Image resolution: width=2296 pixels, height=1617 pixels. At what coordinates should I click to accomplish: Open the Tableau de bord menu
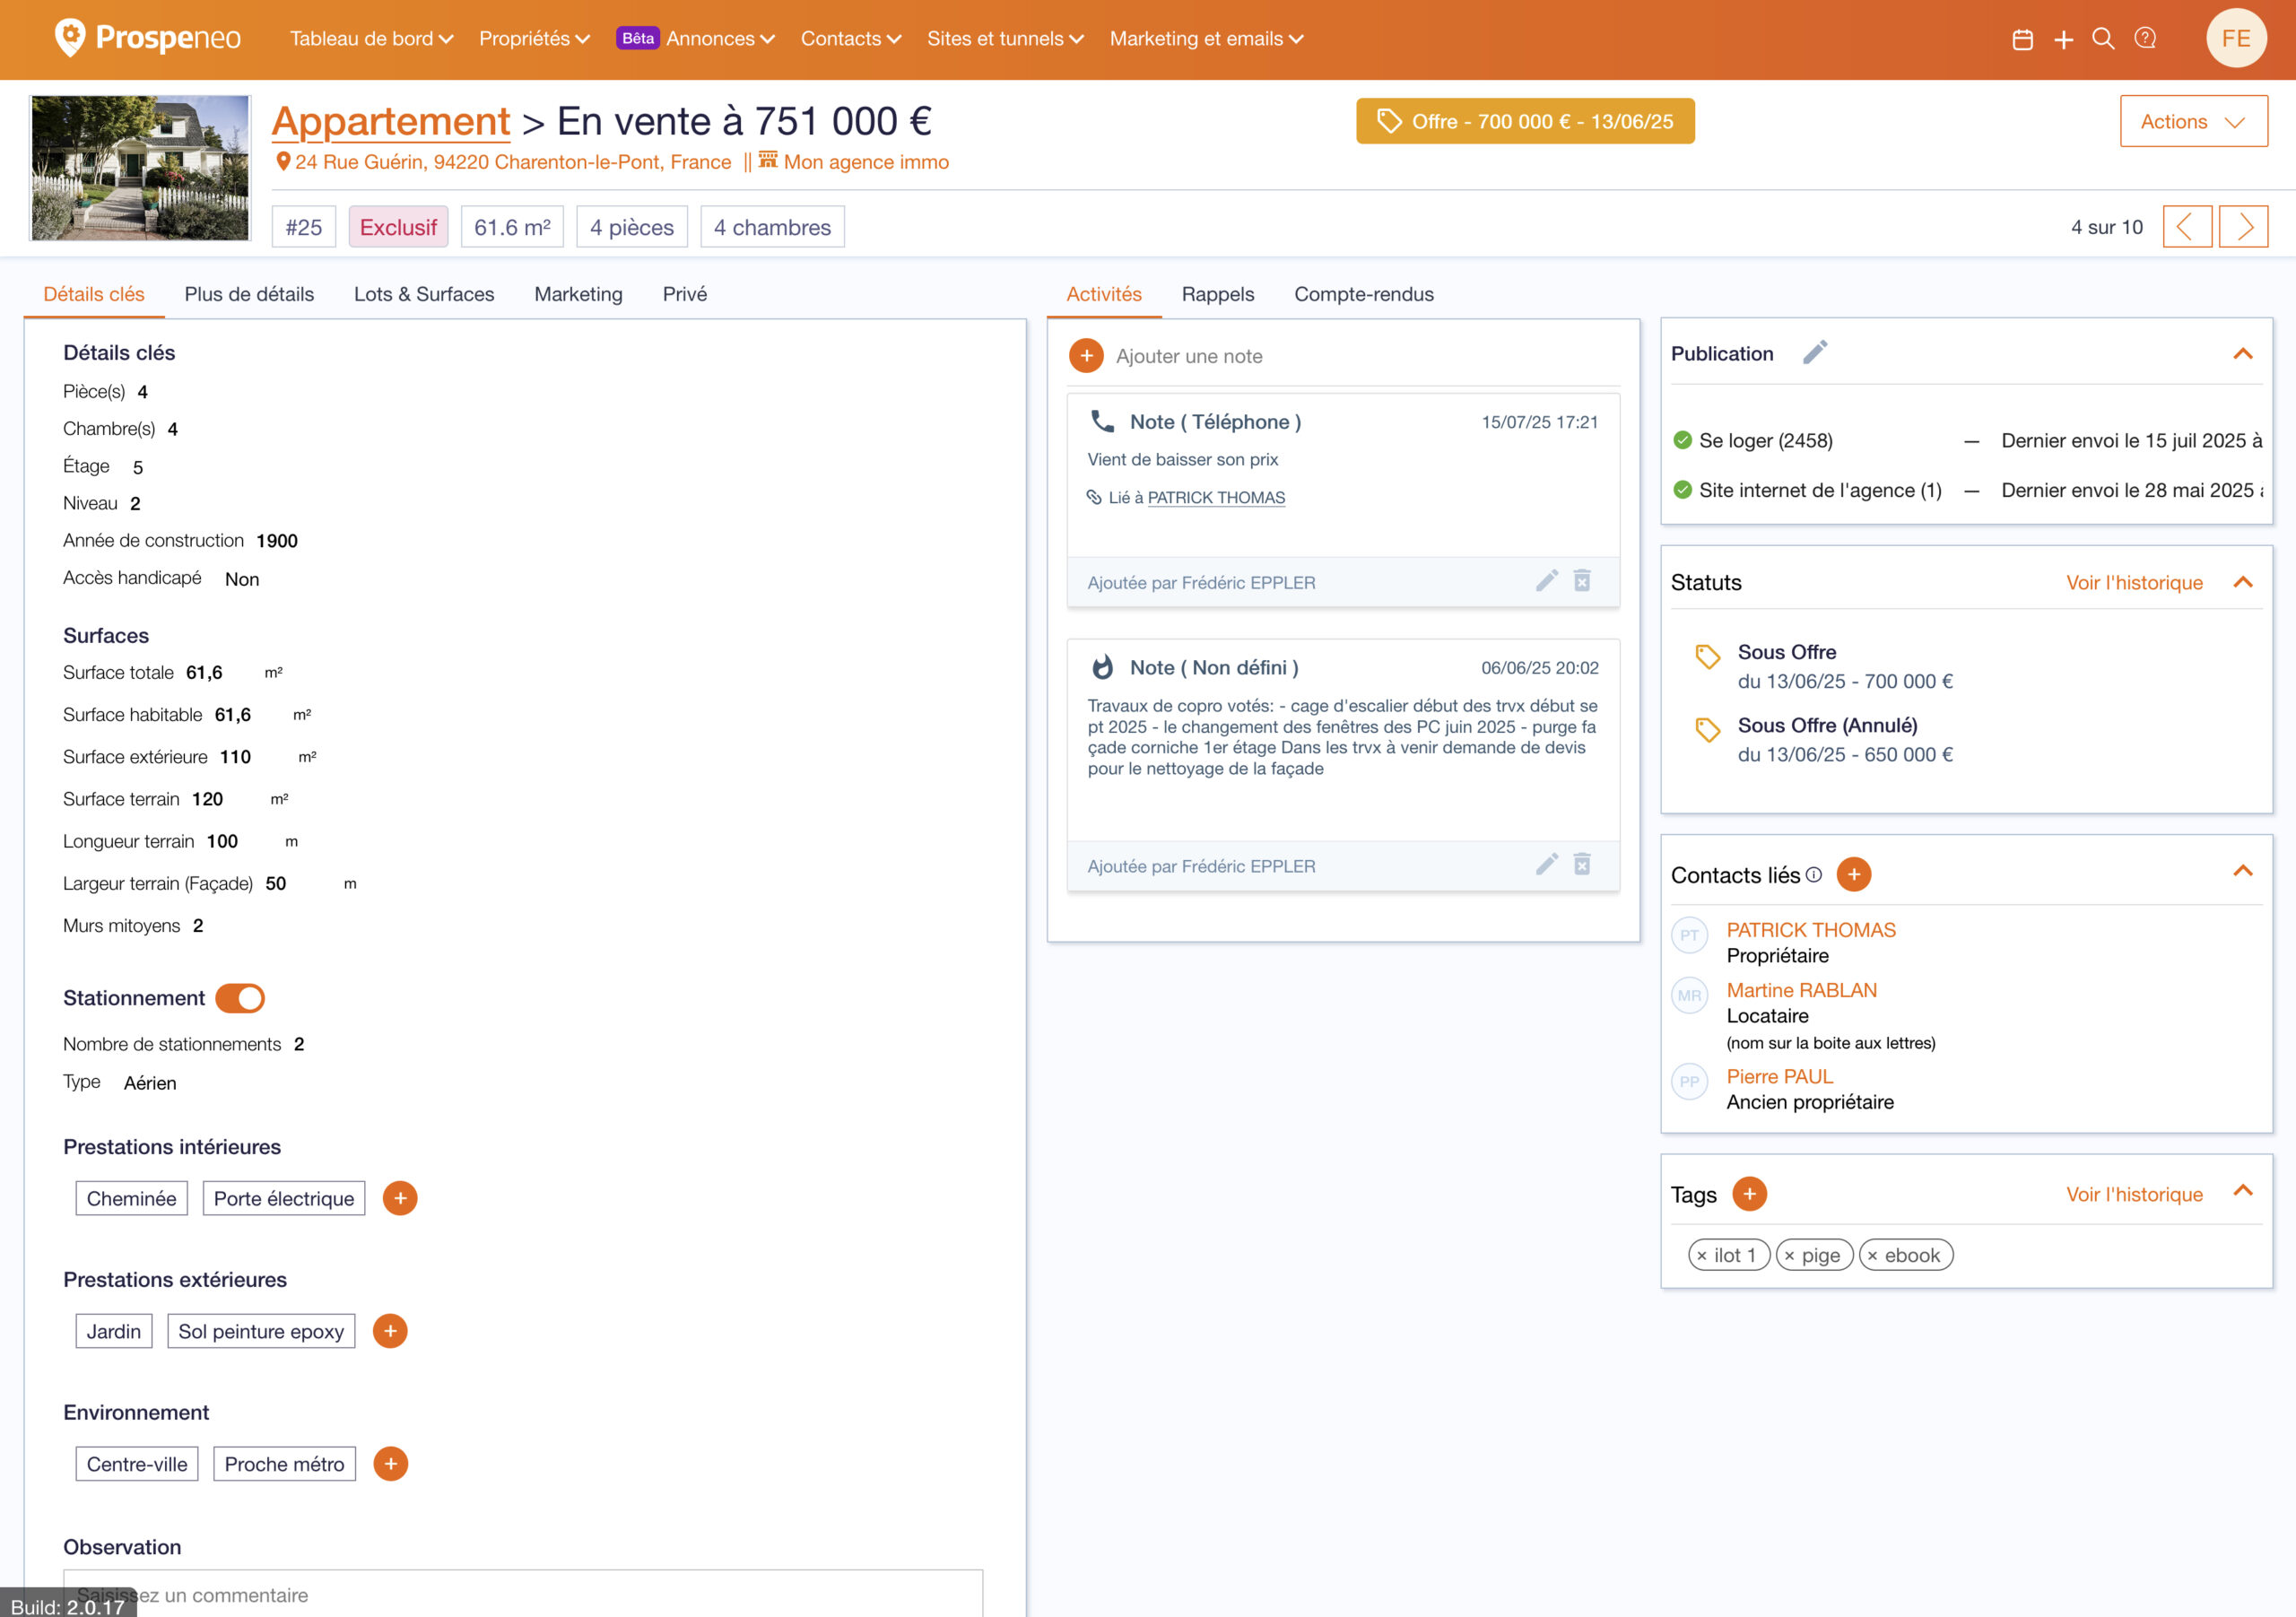(371, 39)
